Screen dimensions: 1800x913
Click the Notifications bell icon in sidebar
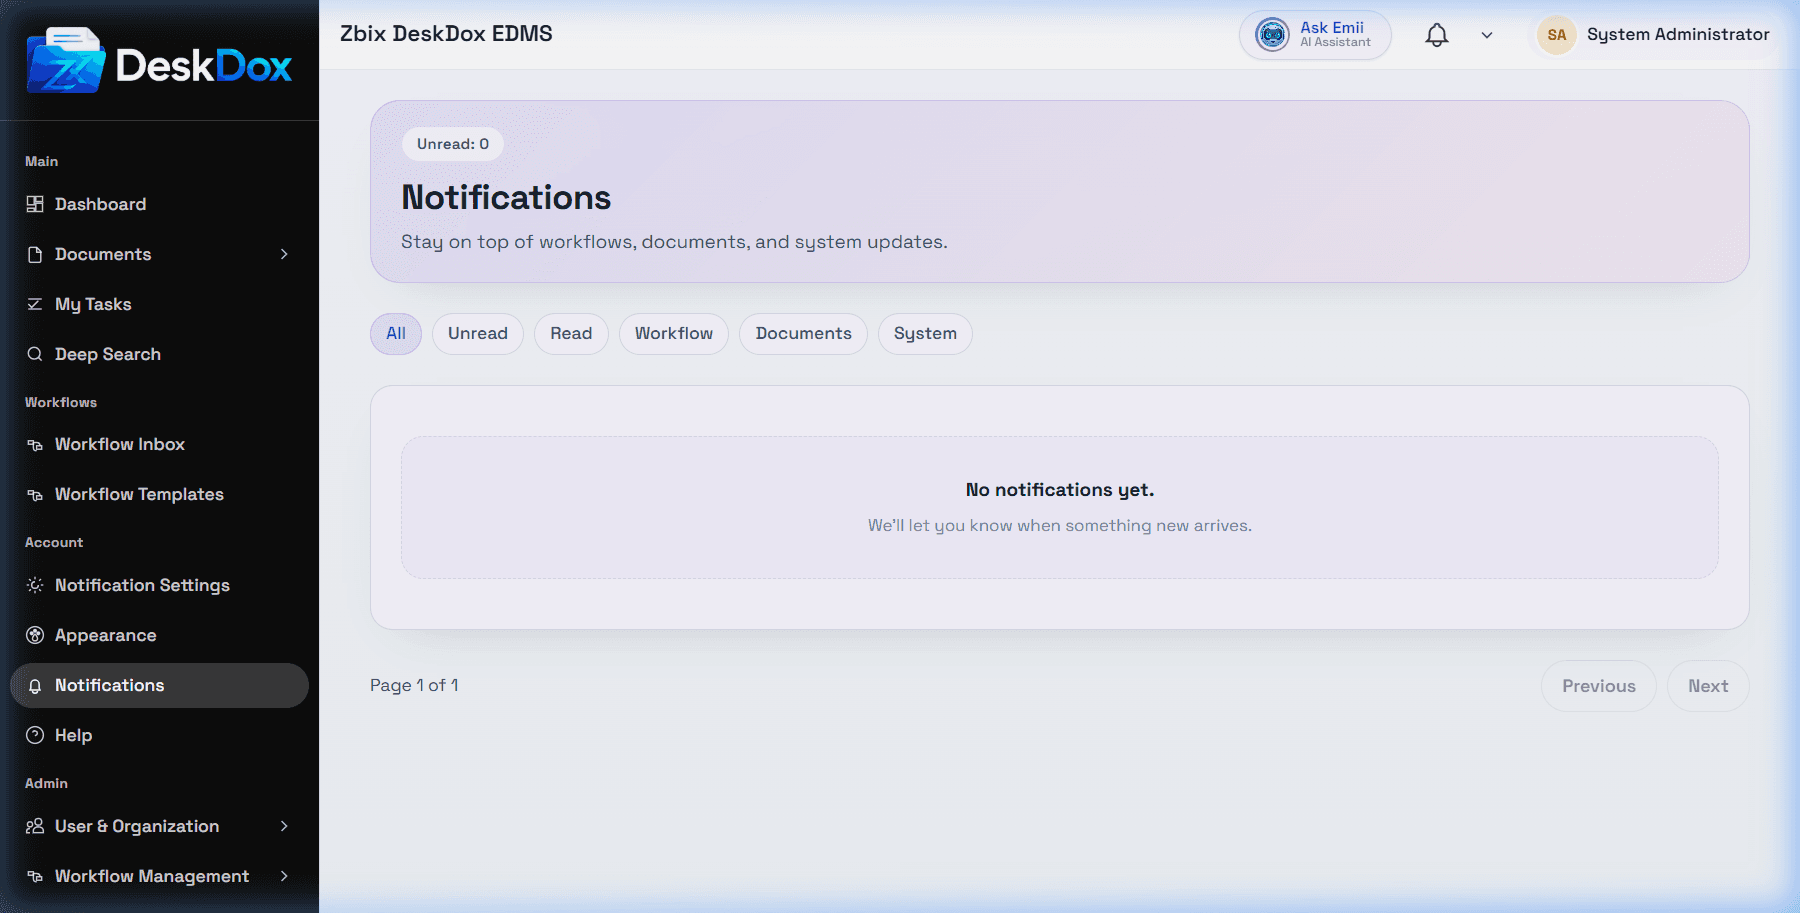coord(35,686)
